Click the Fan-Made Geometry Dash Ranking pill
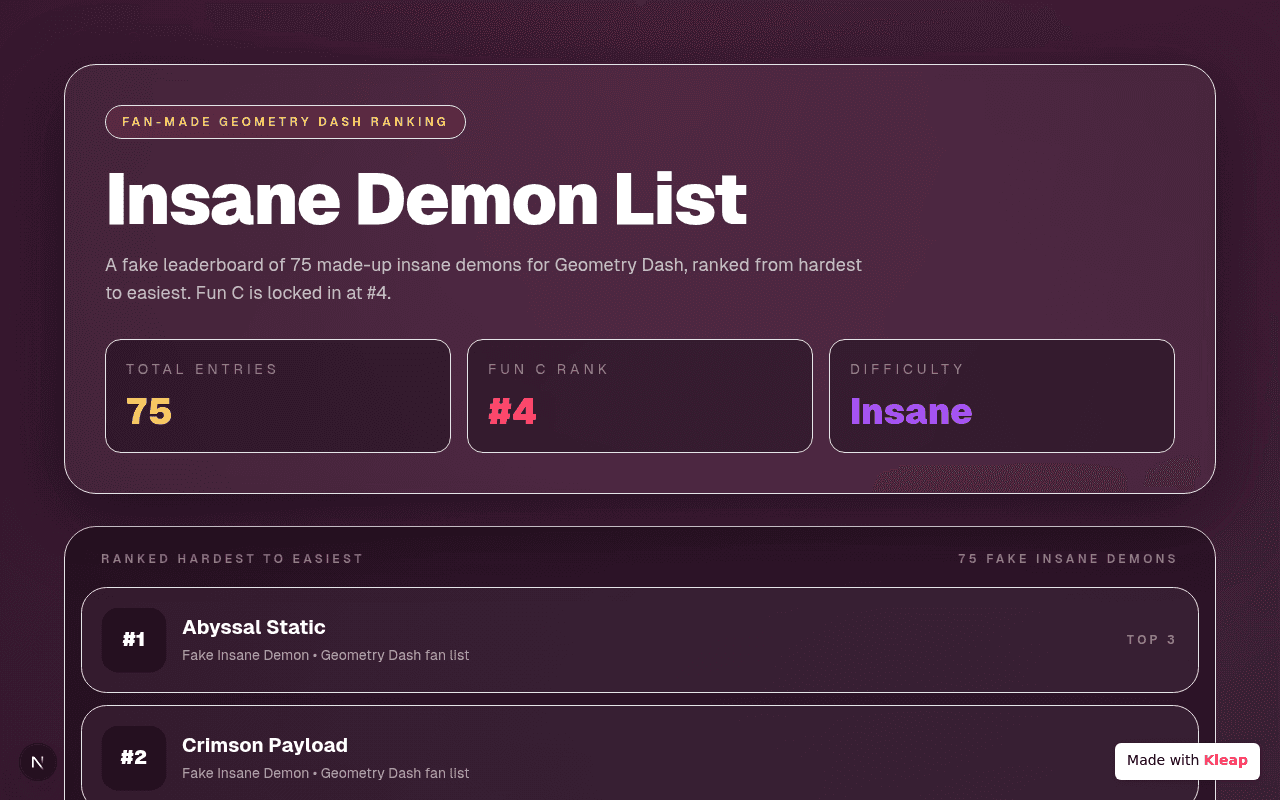1280x800 pixels. [285, 122]
